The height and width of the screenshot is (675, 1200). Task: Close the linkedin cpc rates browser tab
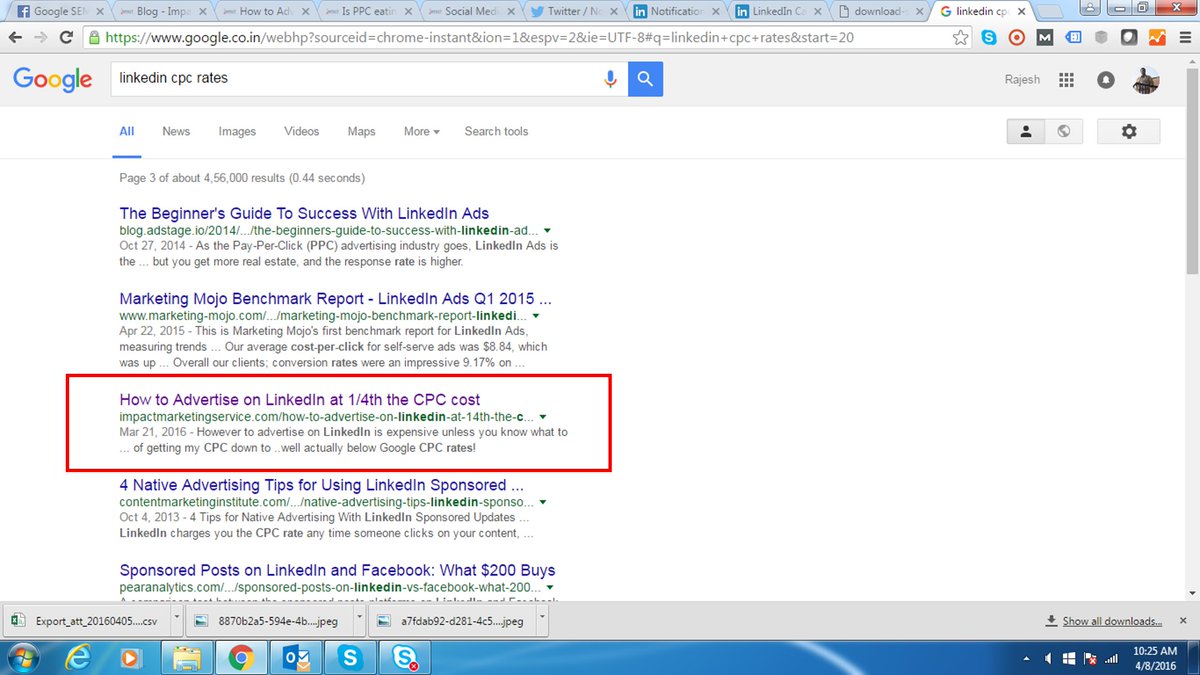pos(1020,12)
